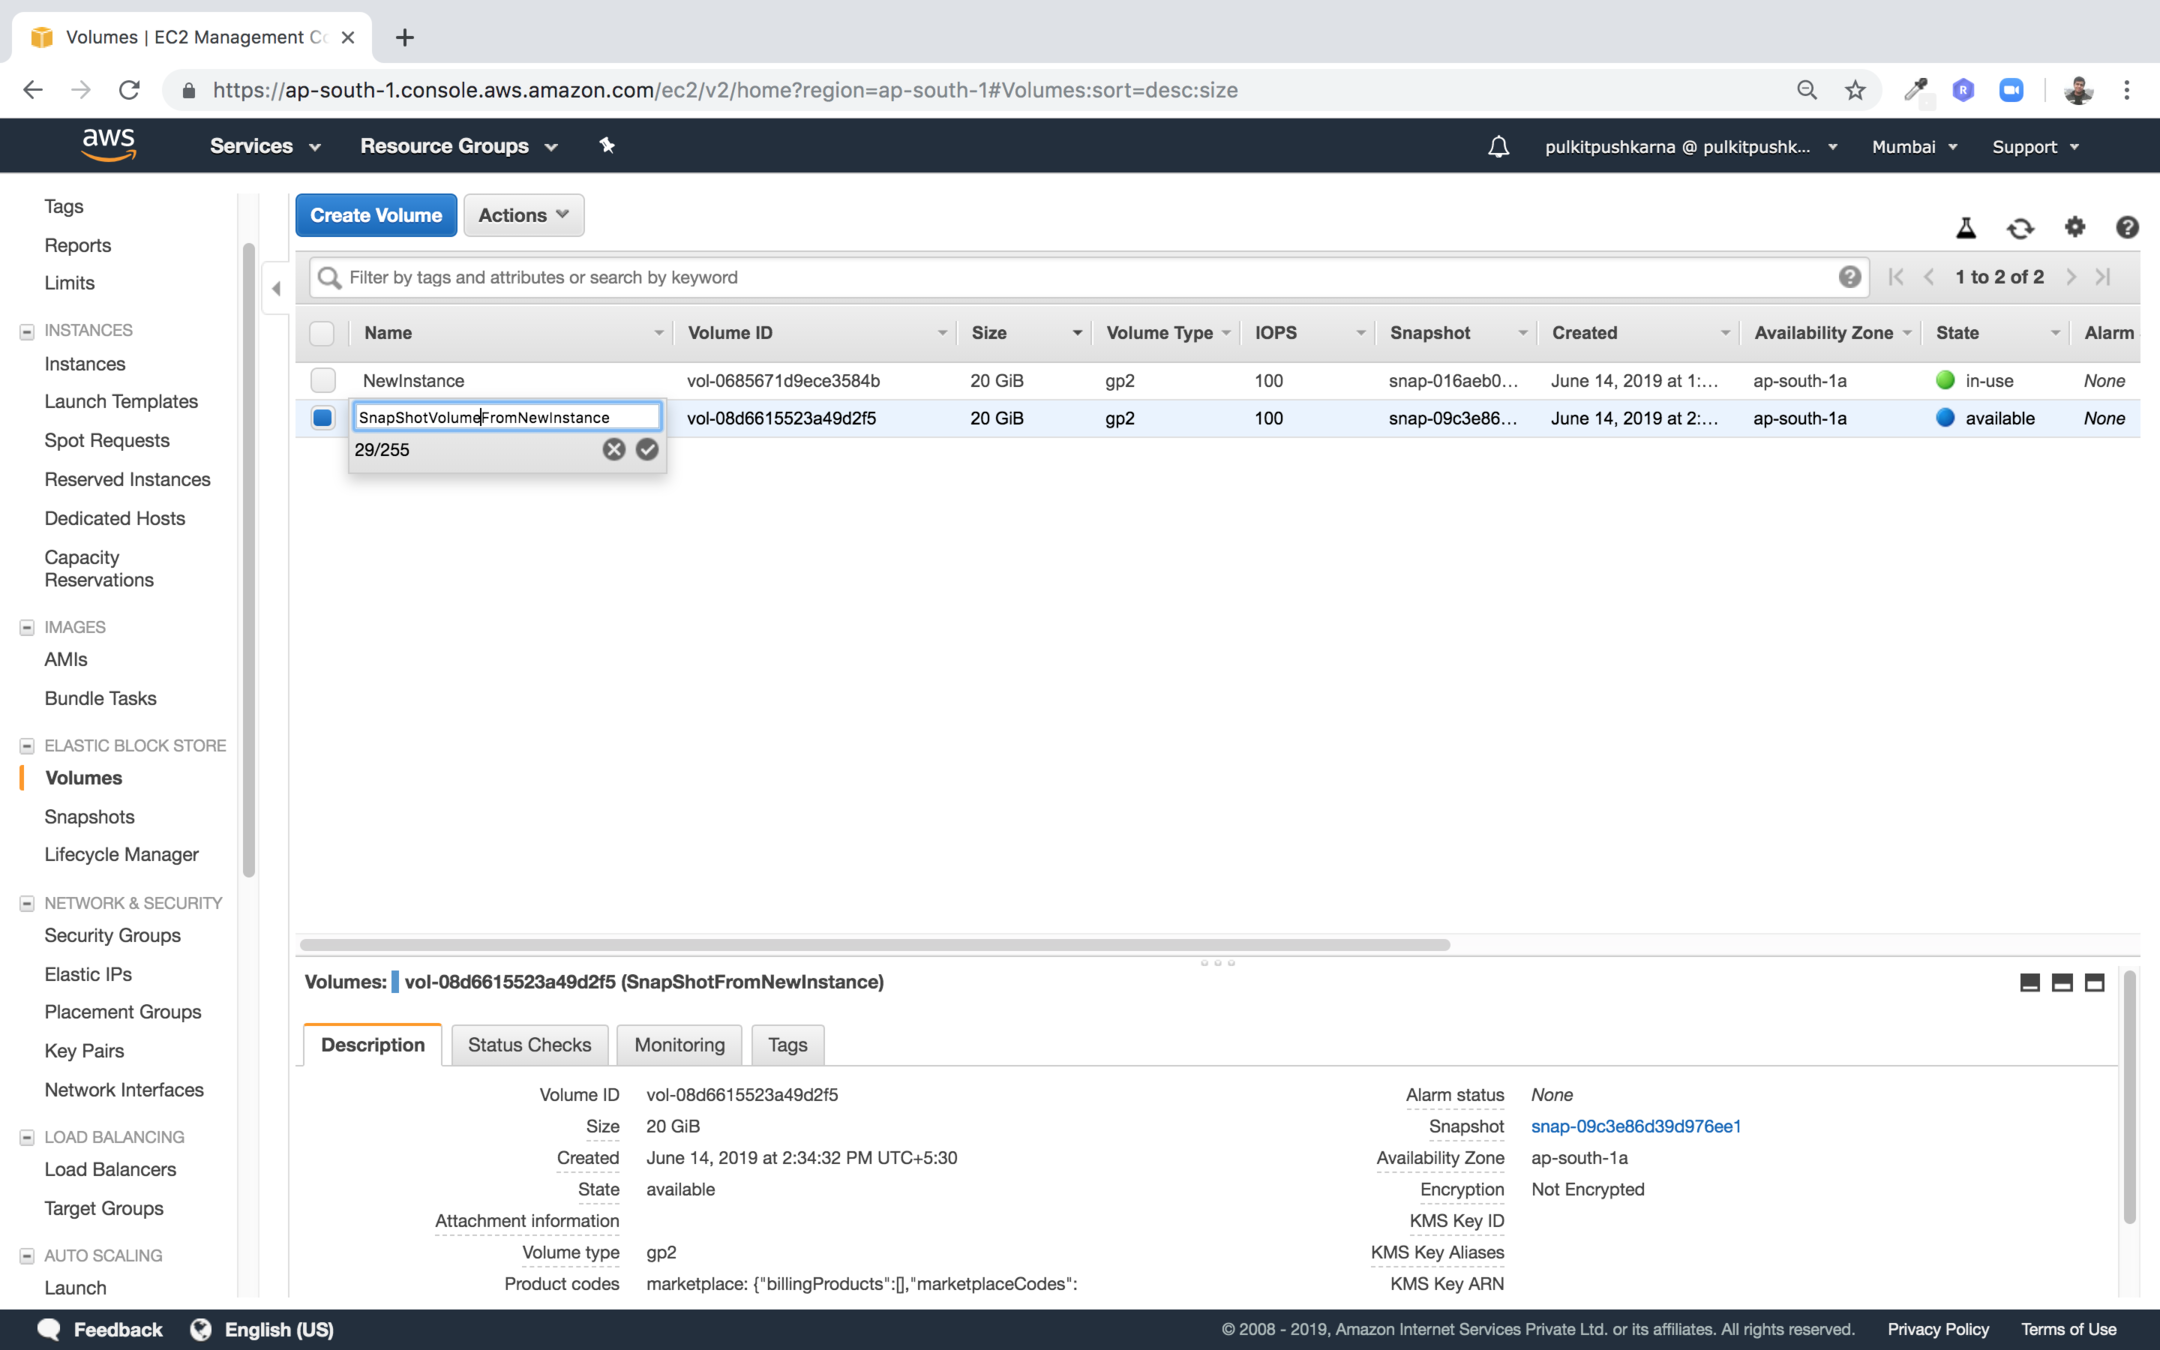This screenshot has height=1350, width=2160.
Task: Collapse the Elastic Block Store section
Action: [x=27, y=746]
